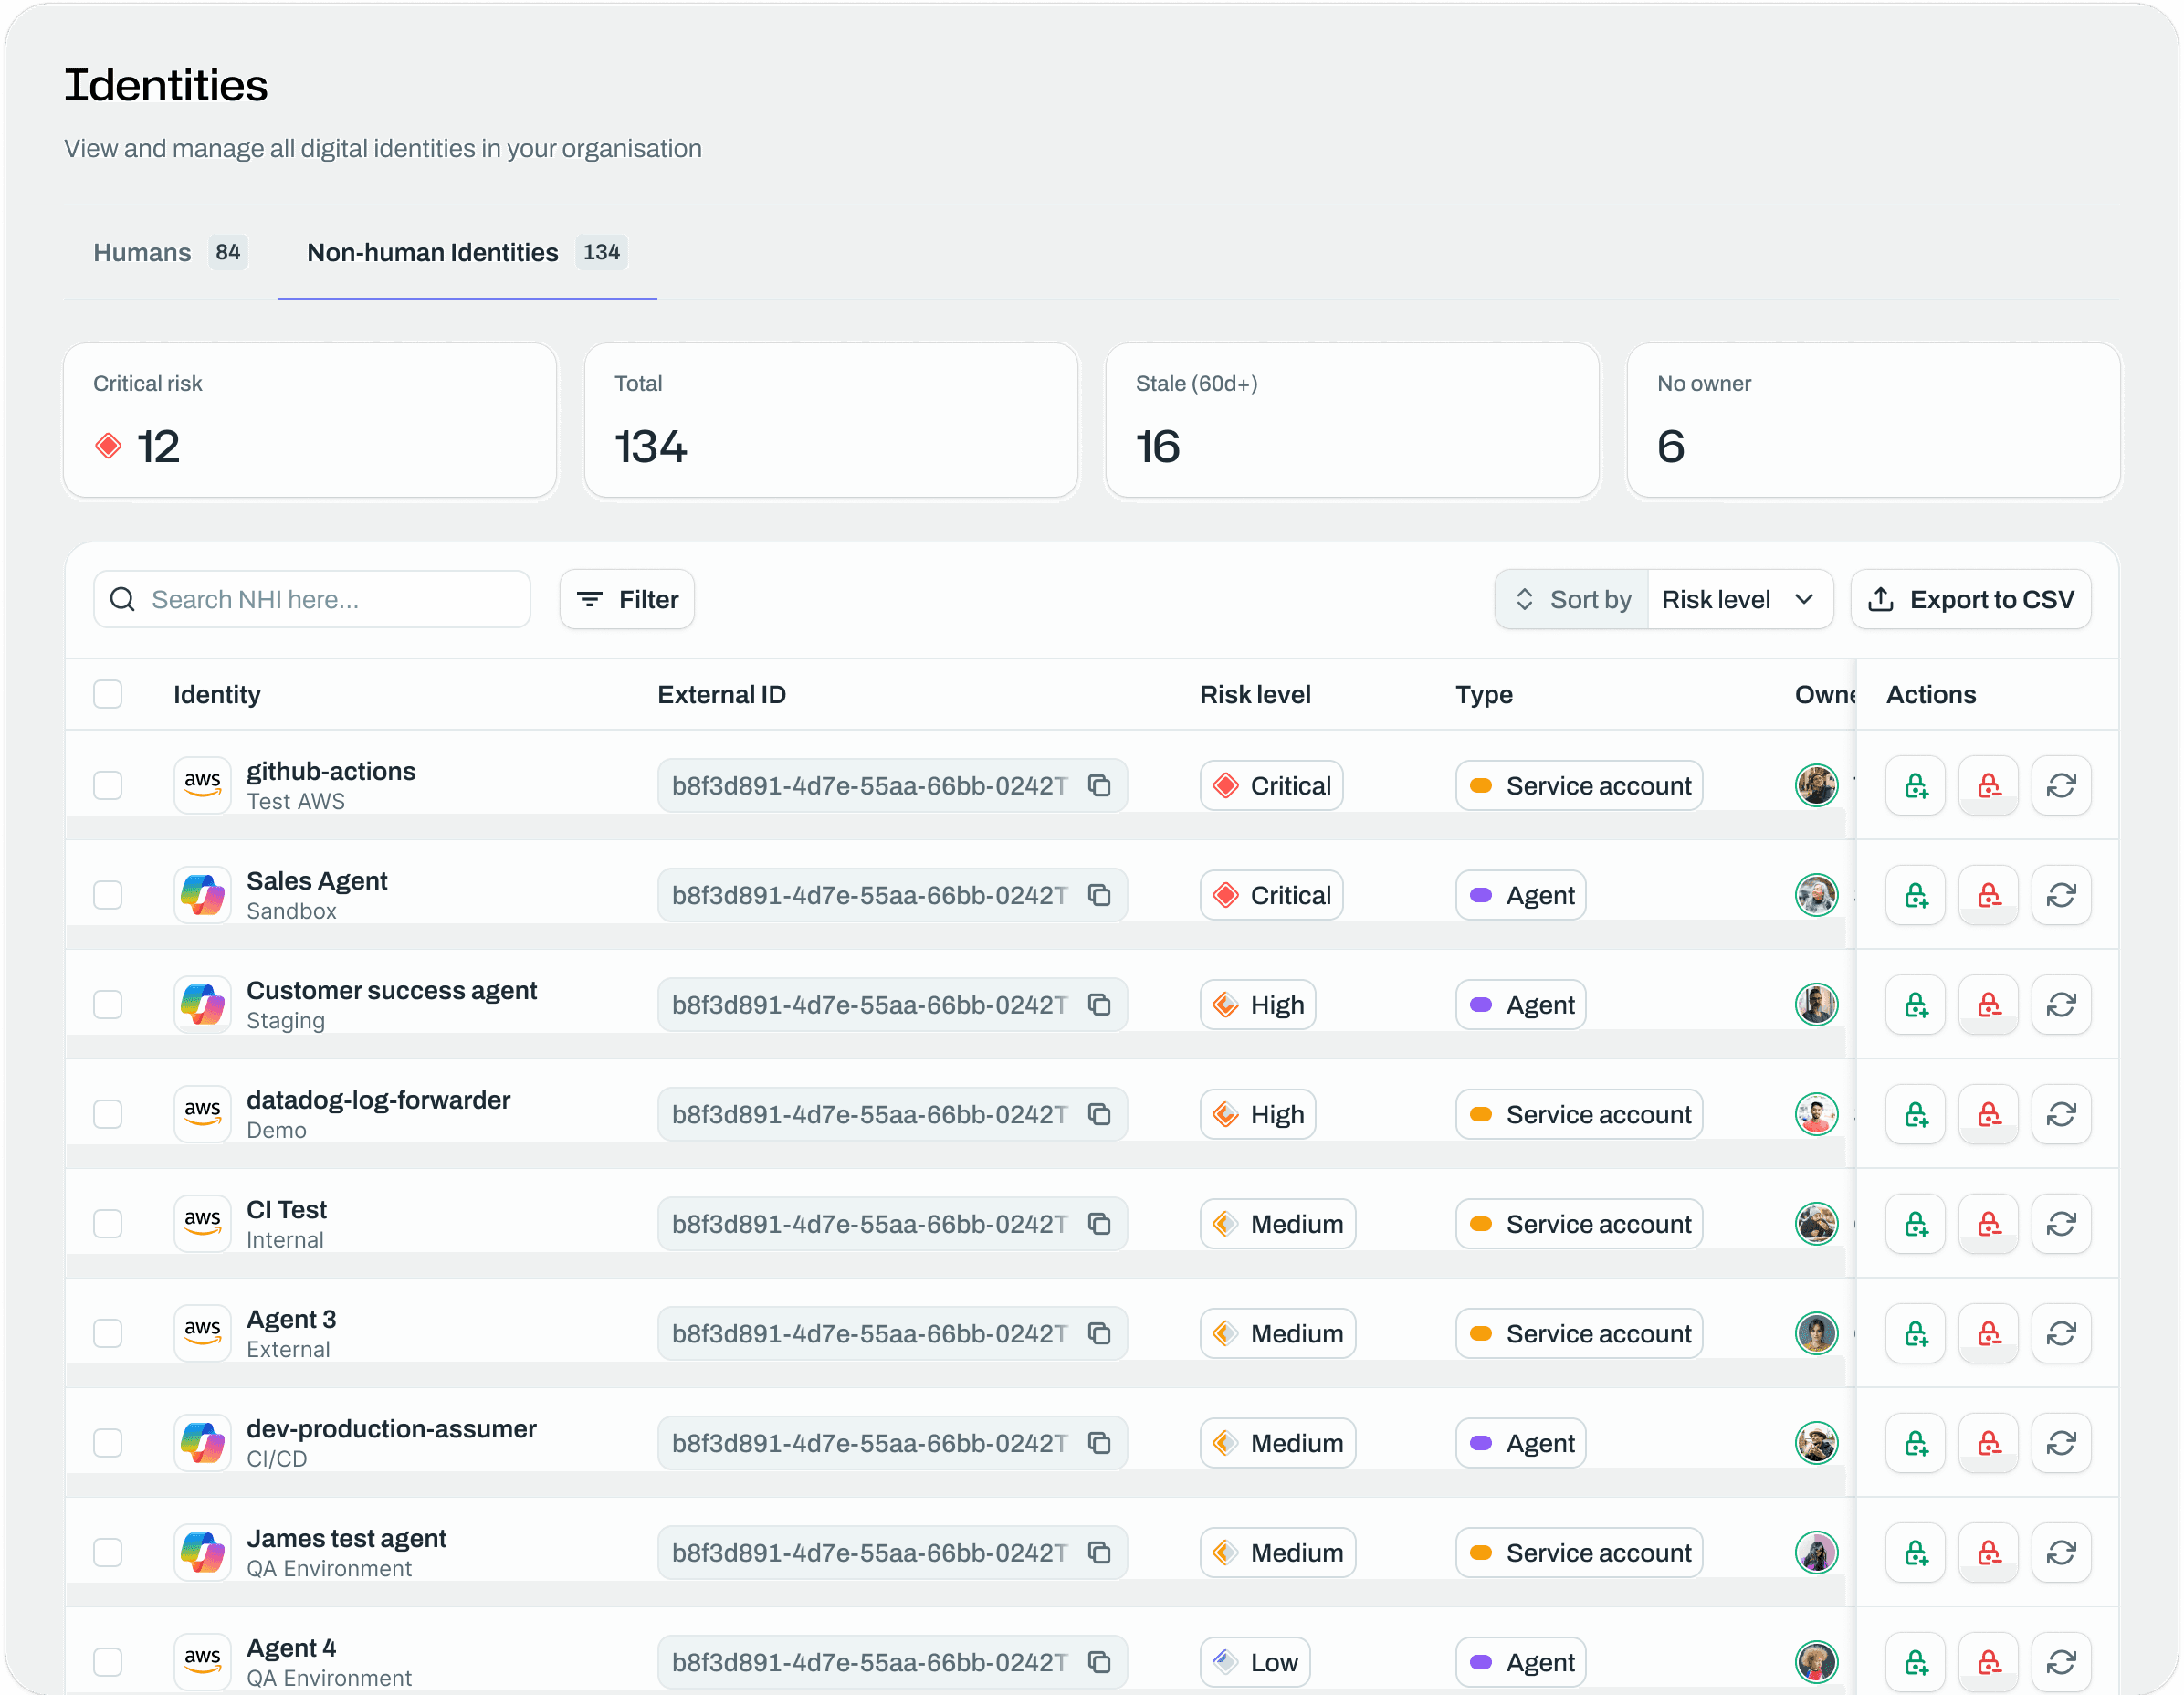Click red revoke lock icon for Agent 3

[x=1988, y=1334]
